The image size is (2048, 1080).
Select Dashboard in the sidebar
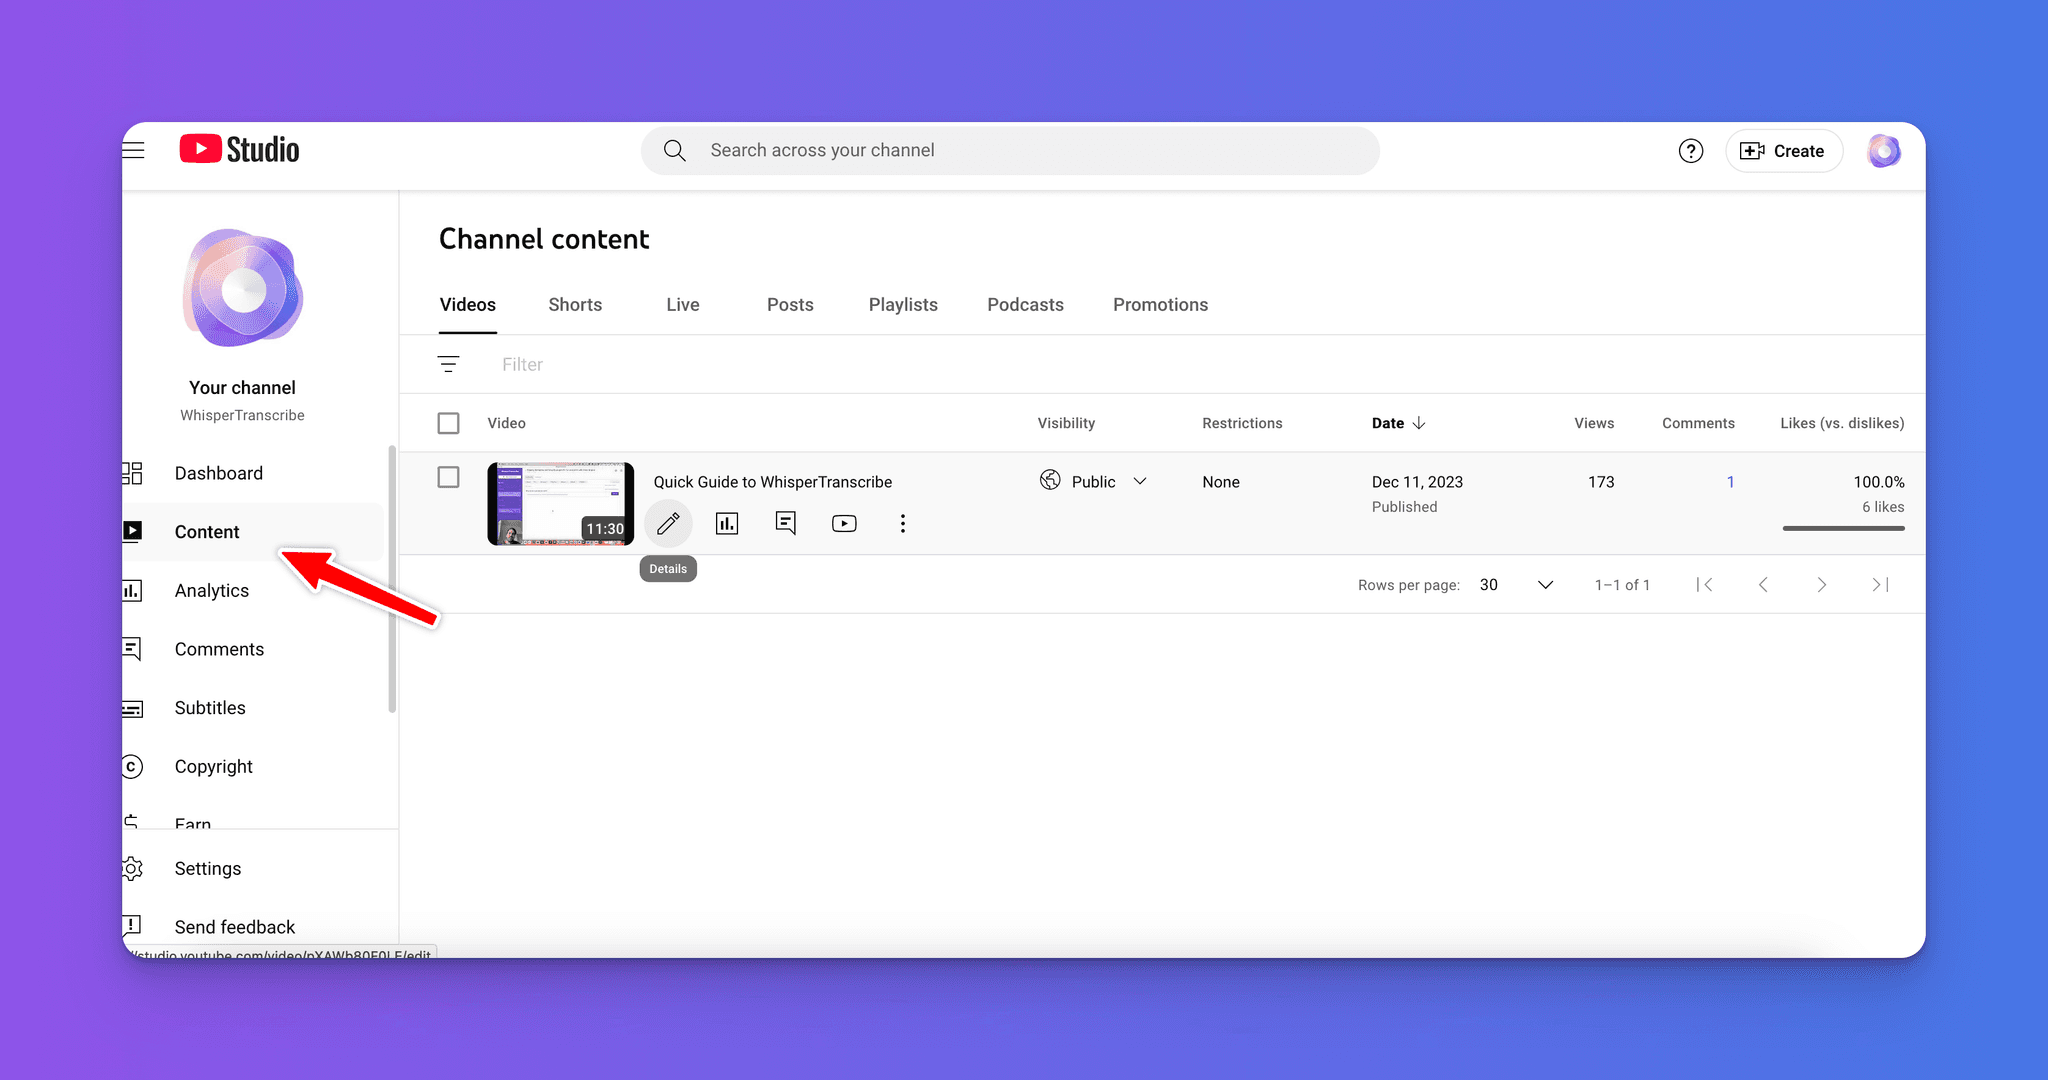[219, 472]
